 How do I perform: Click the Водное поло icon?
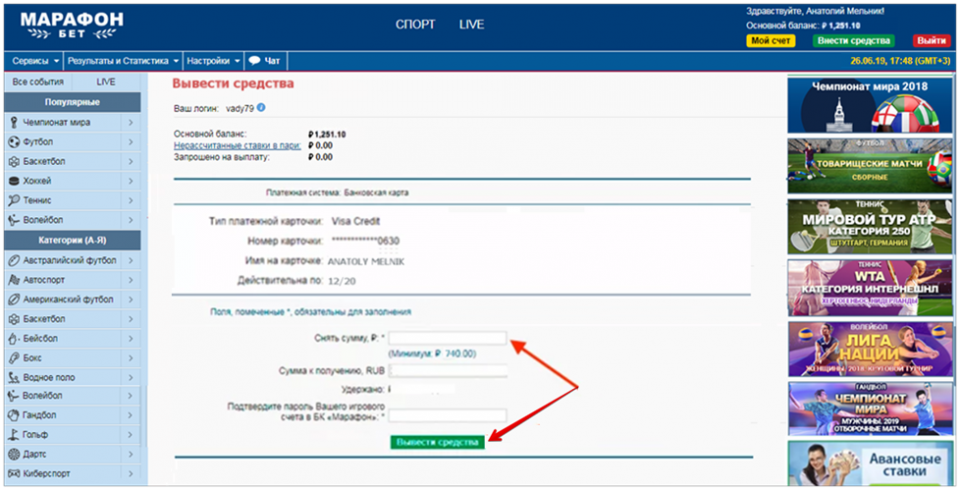click(x=14, y=377)
